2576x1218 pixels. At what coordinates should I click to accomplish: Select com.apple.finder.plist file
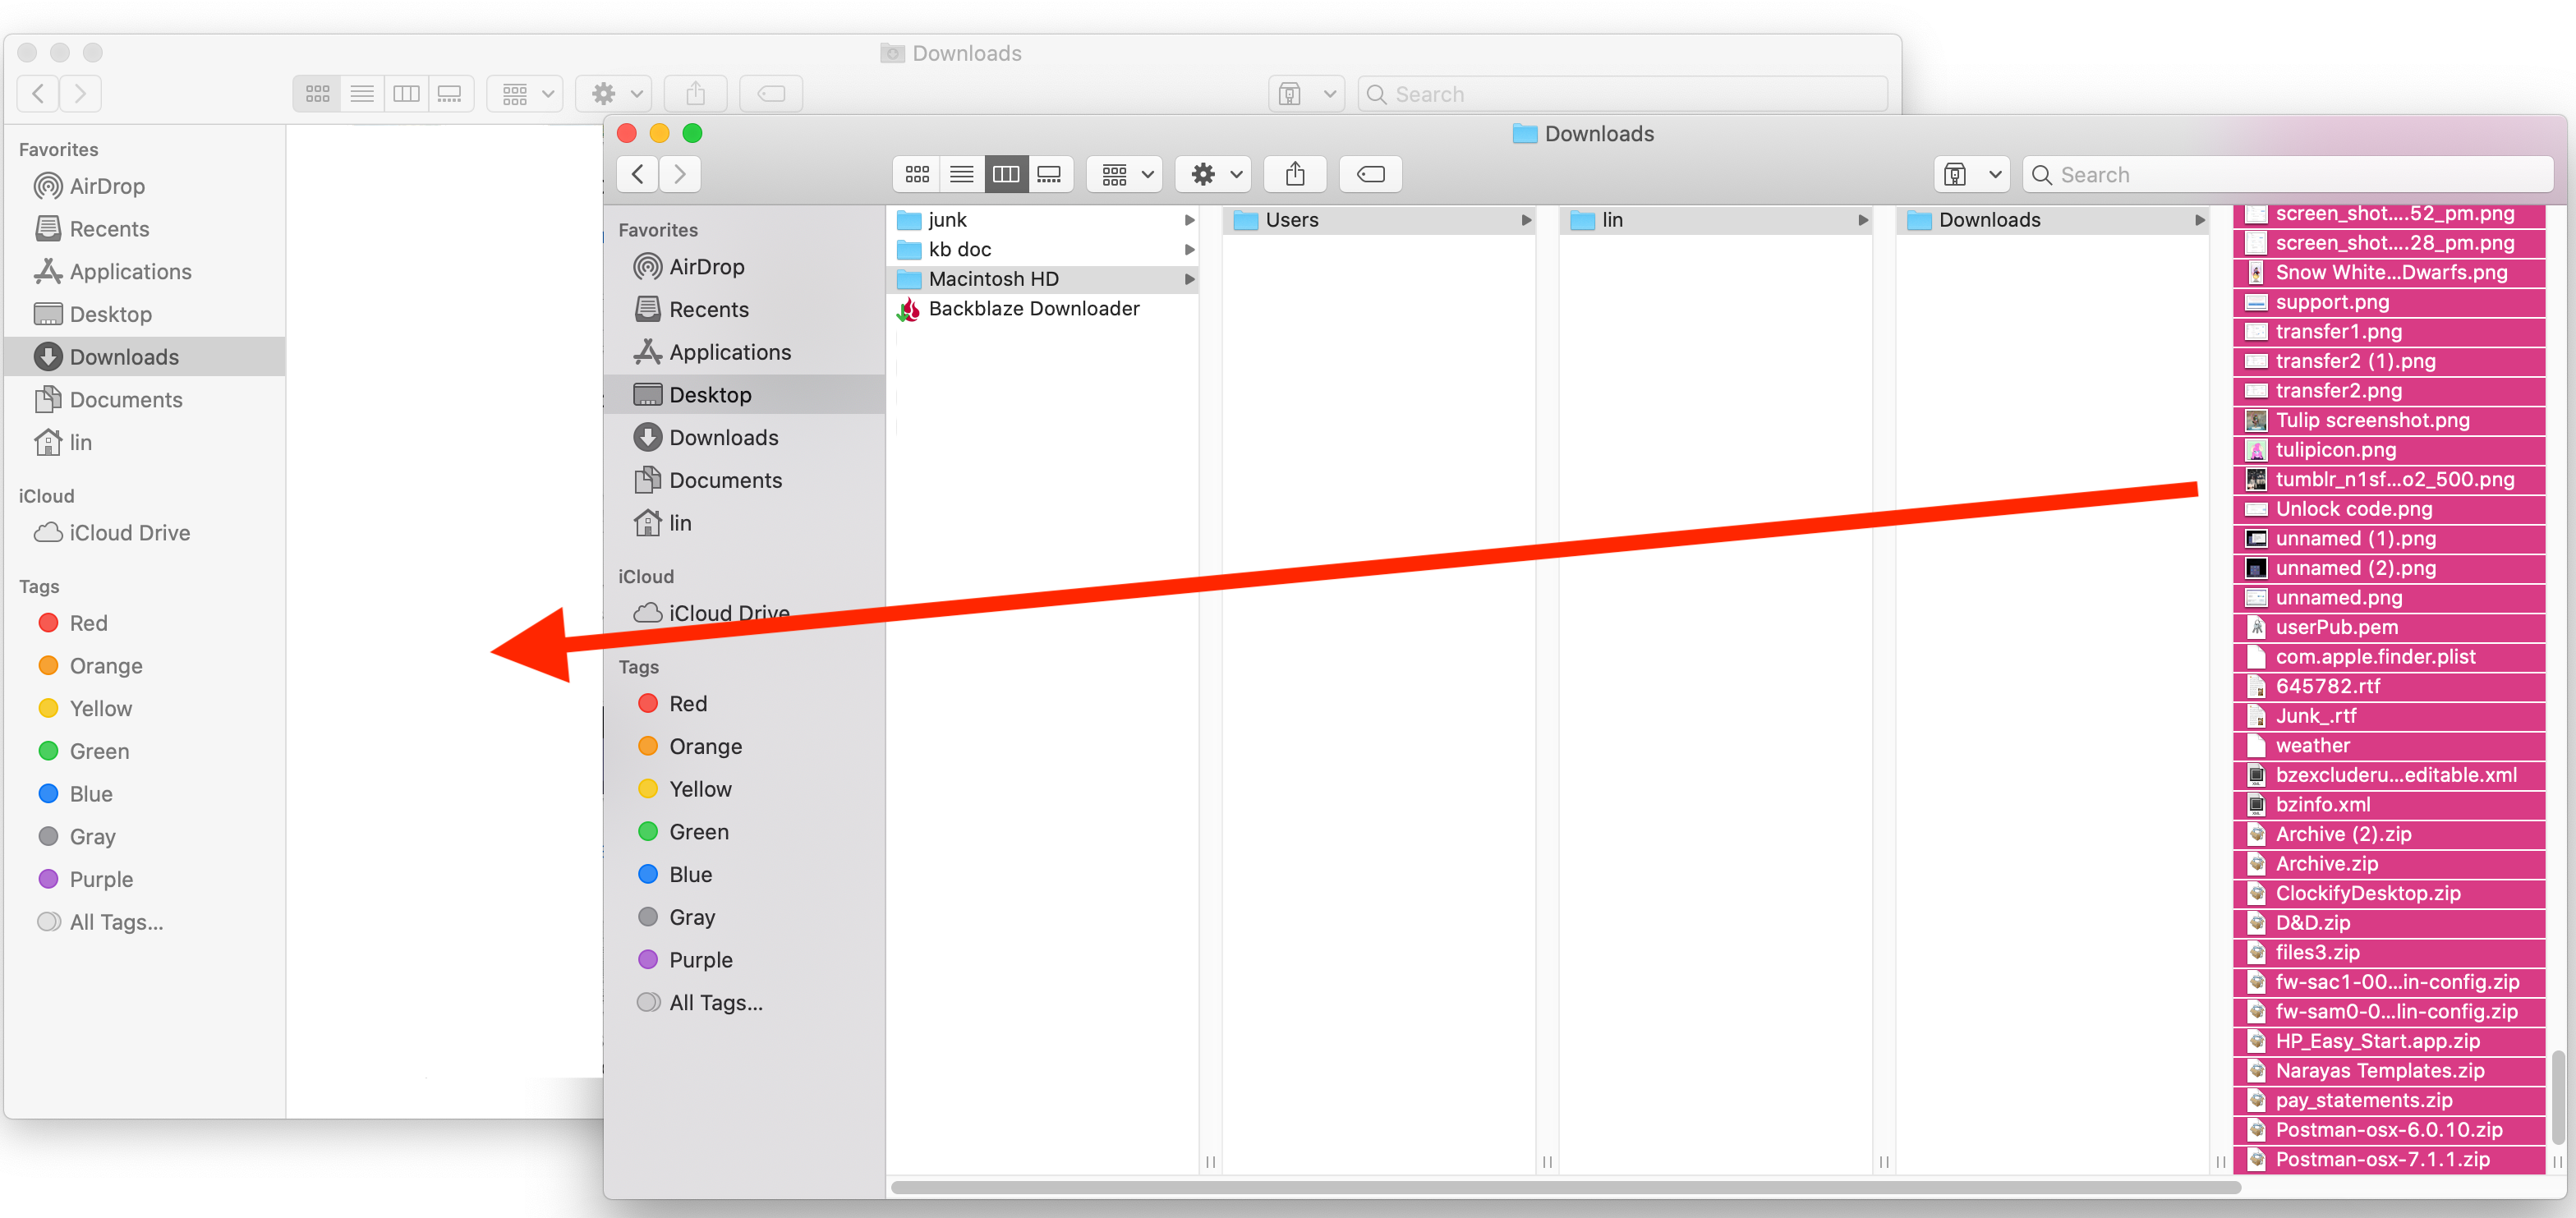coord(2389,657)
